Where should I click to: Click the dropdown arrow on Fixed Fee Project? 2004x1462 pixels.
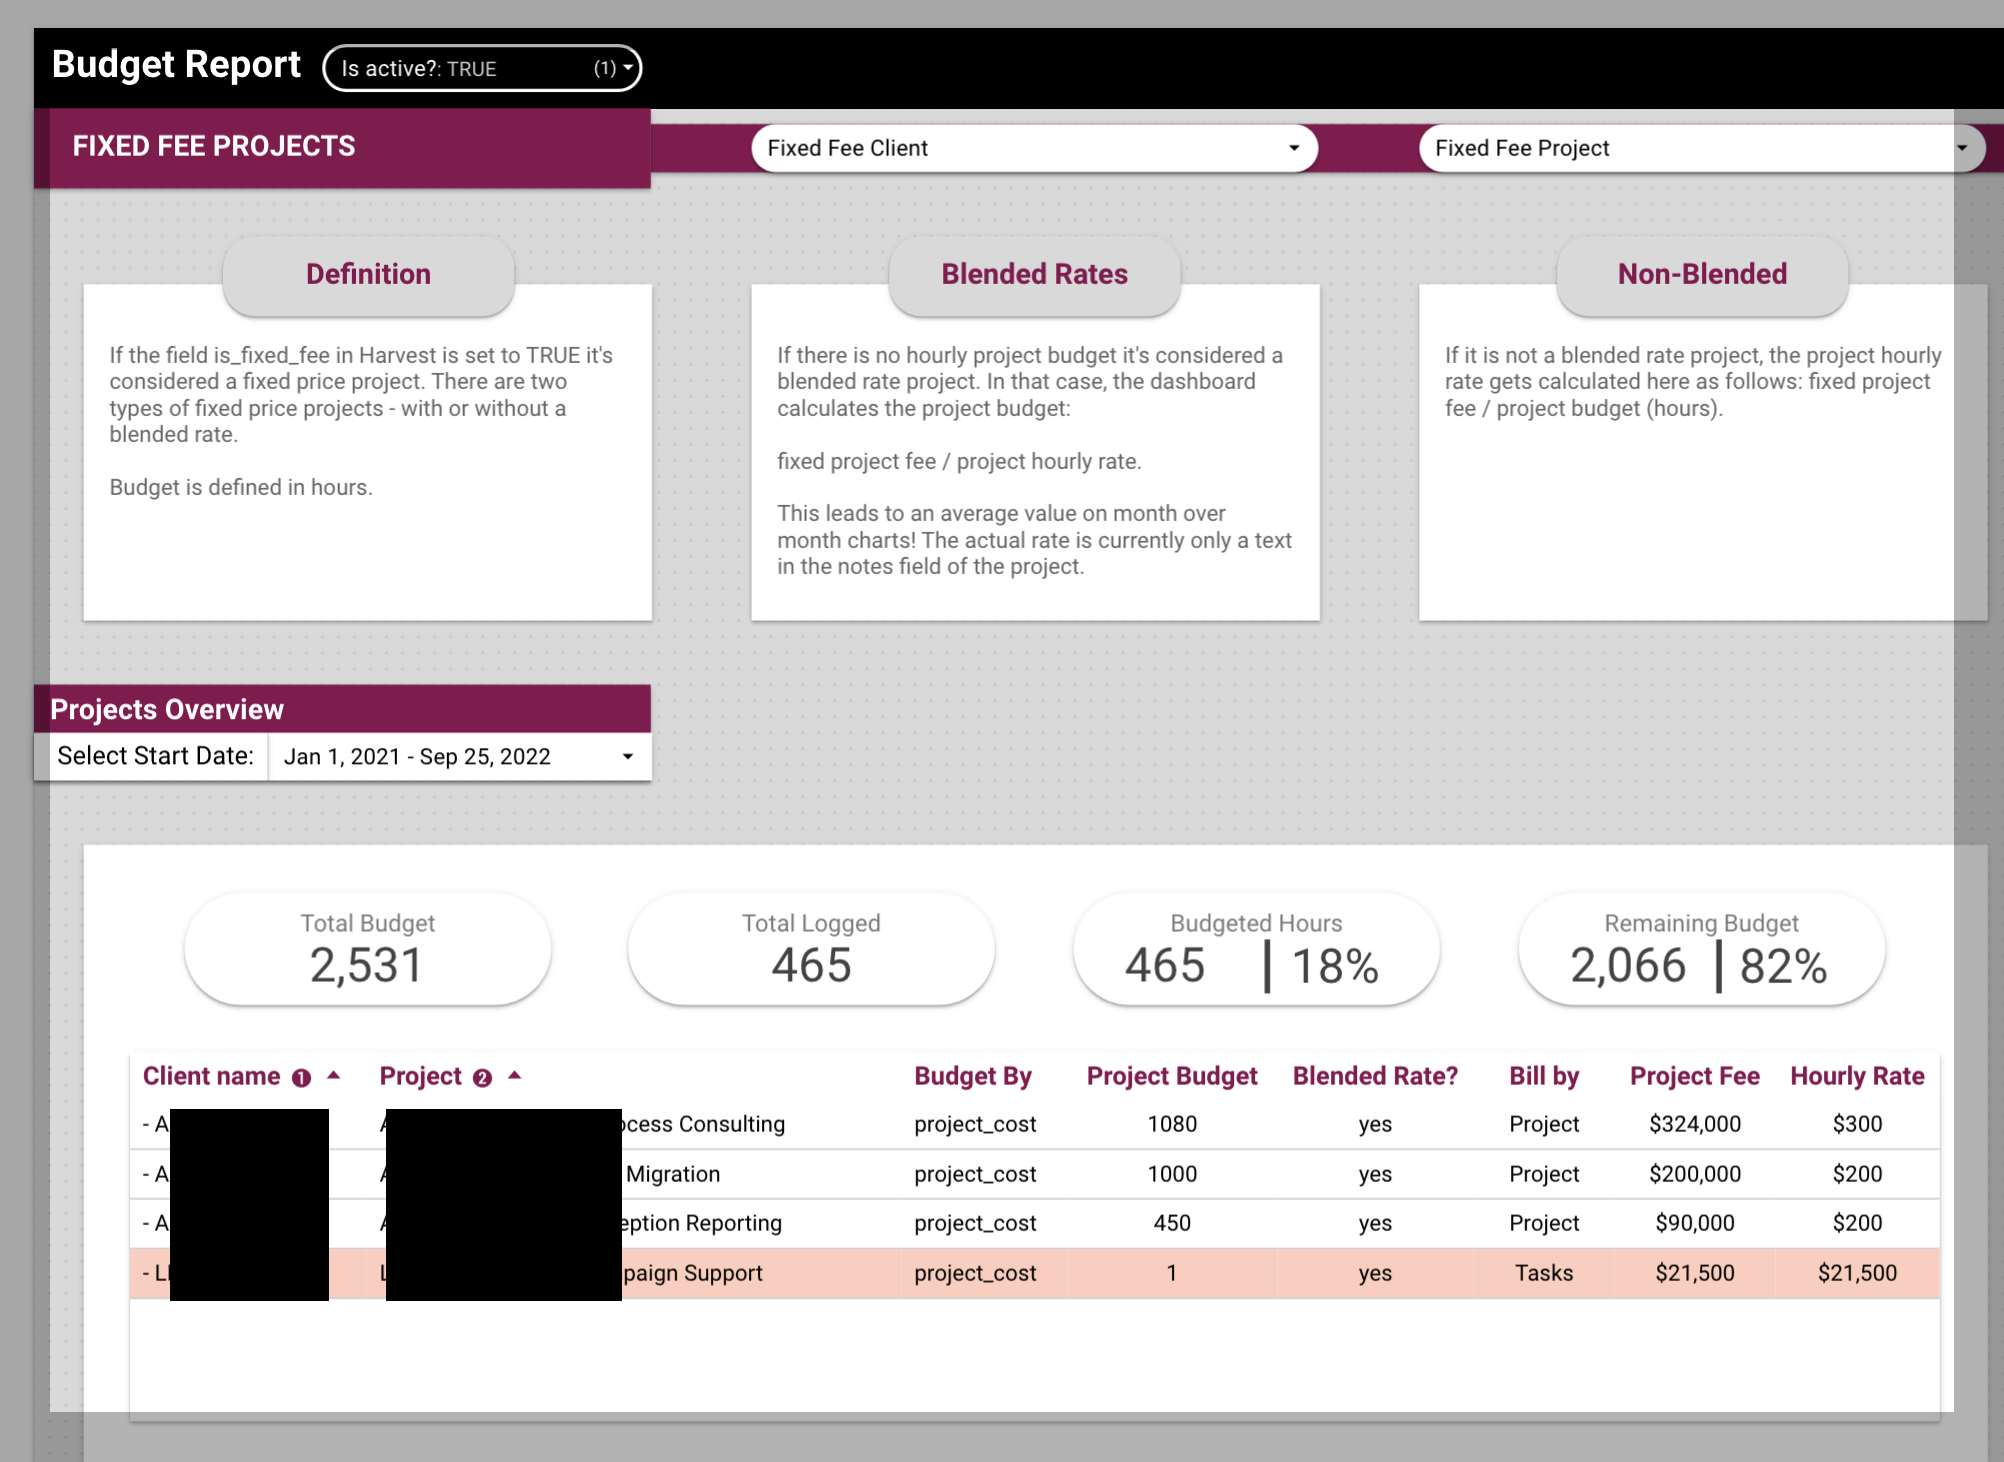click(1965, 147)
